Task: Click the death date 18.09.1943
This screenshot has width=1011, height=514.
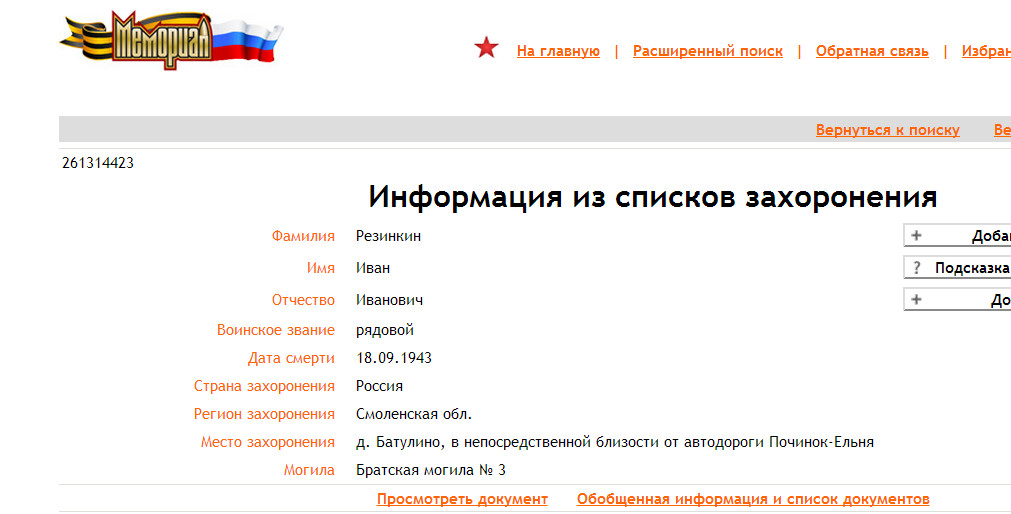Action: 394,358
